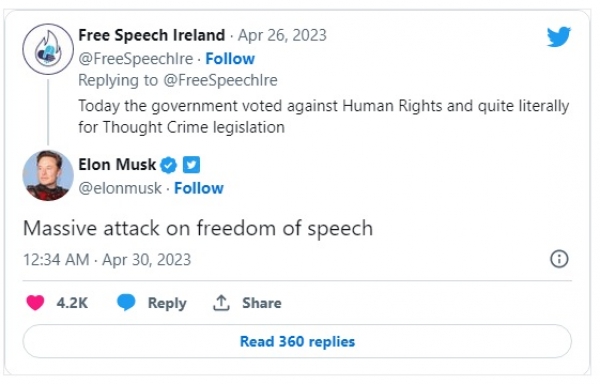This screenshot has height=384, width=600.
Task: Open Elon Musk profile picture
Action: pyautogui.click(x=48, y=175)
